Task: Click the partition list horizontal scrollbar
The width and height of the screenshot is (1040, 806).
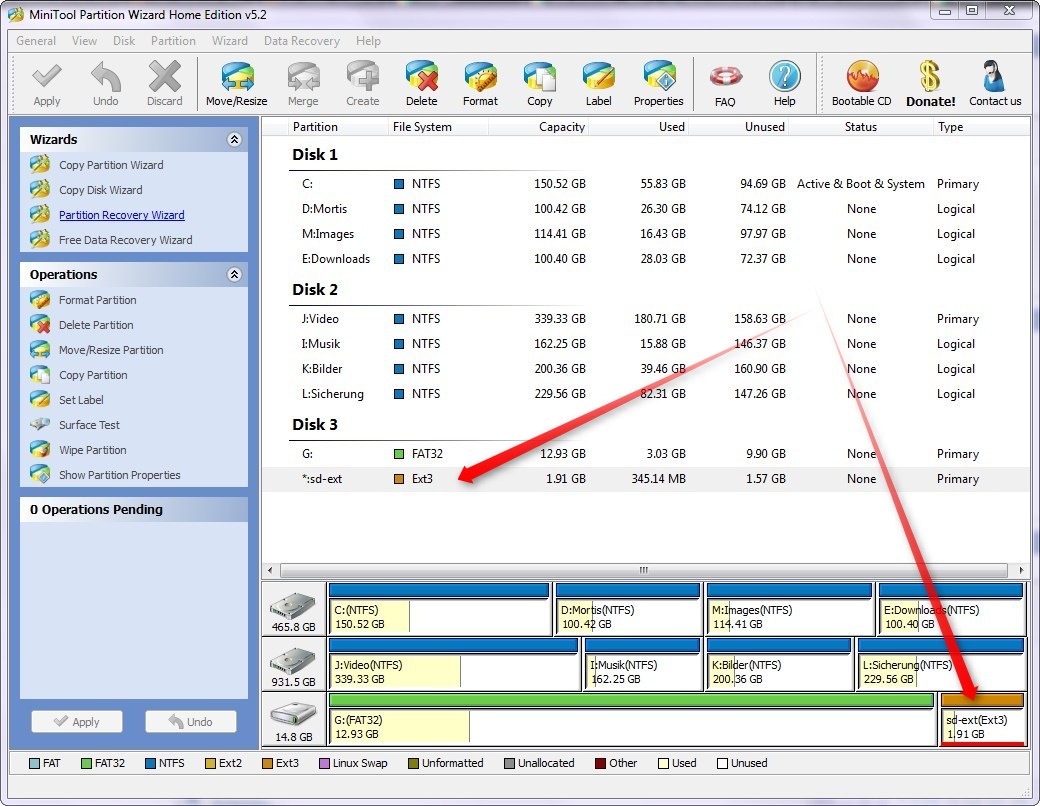Action: point(643,570)
